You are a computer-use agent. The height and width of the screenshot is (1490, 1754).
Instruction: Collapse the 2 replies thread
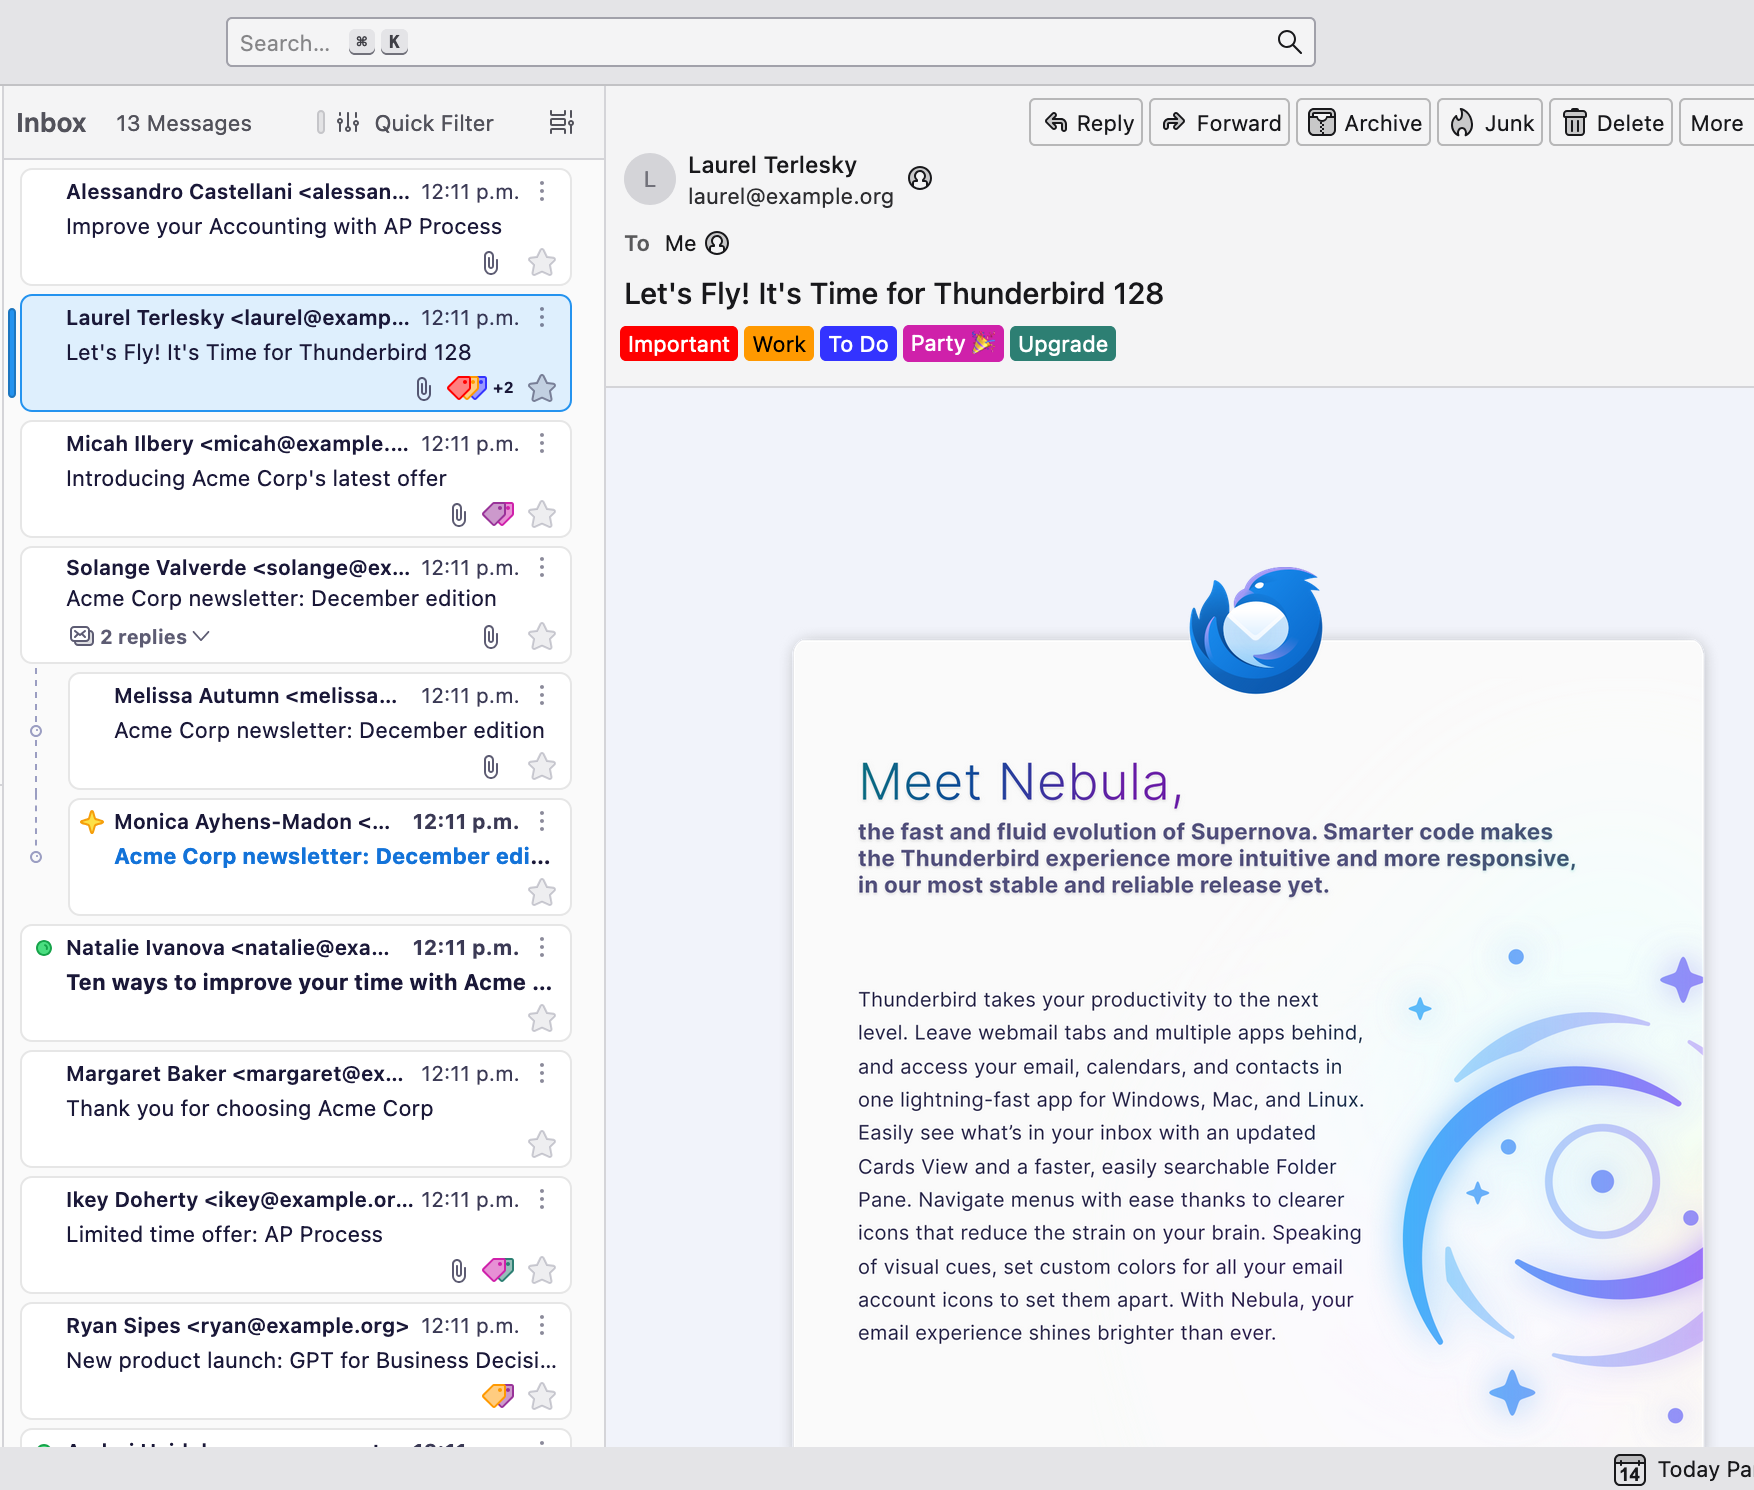tap(140, 637)
